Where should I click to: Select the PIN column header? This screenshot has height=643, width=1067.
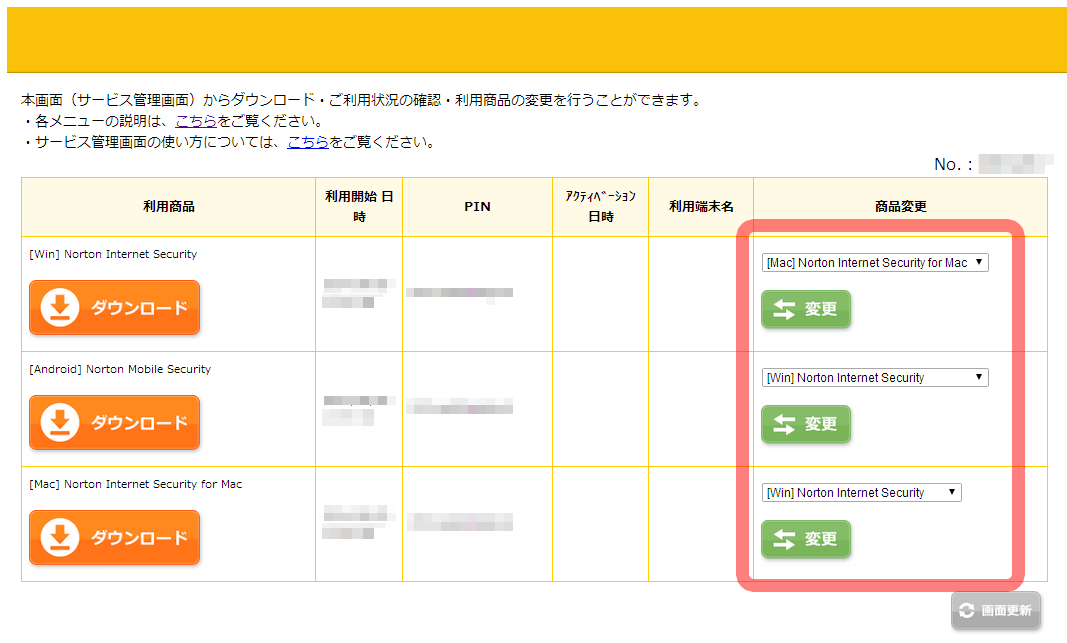[478, 207]
